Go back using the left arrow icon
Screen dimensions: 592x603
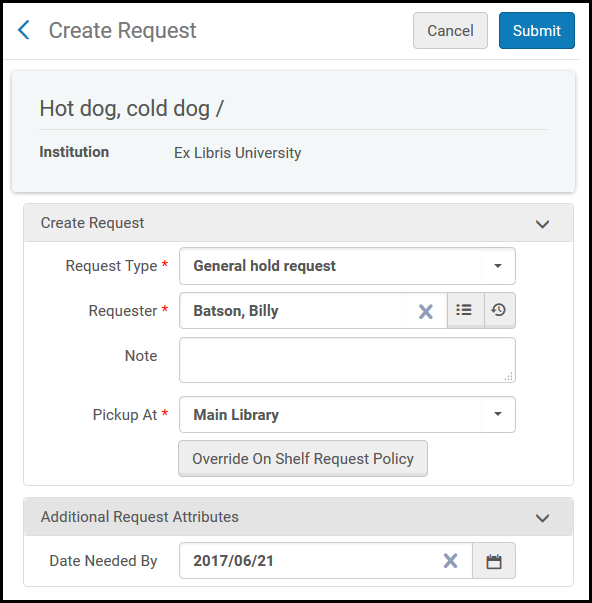click(24, 30)
